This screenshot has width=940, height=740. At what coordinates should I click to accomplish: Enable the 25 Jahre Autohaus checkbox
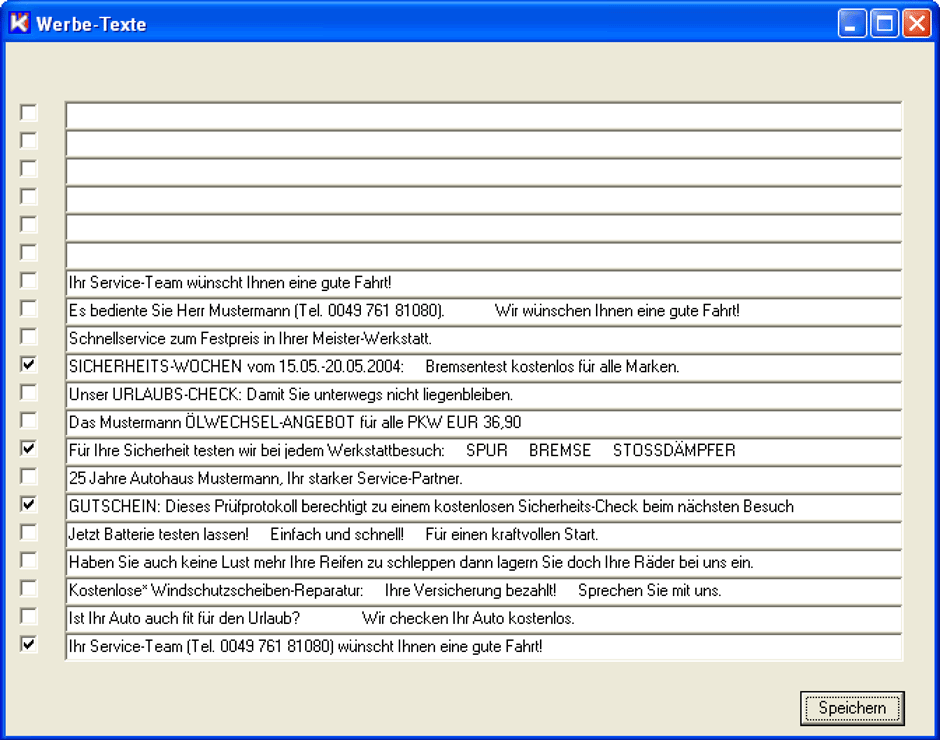[x=29, y=477]
